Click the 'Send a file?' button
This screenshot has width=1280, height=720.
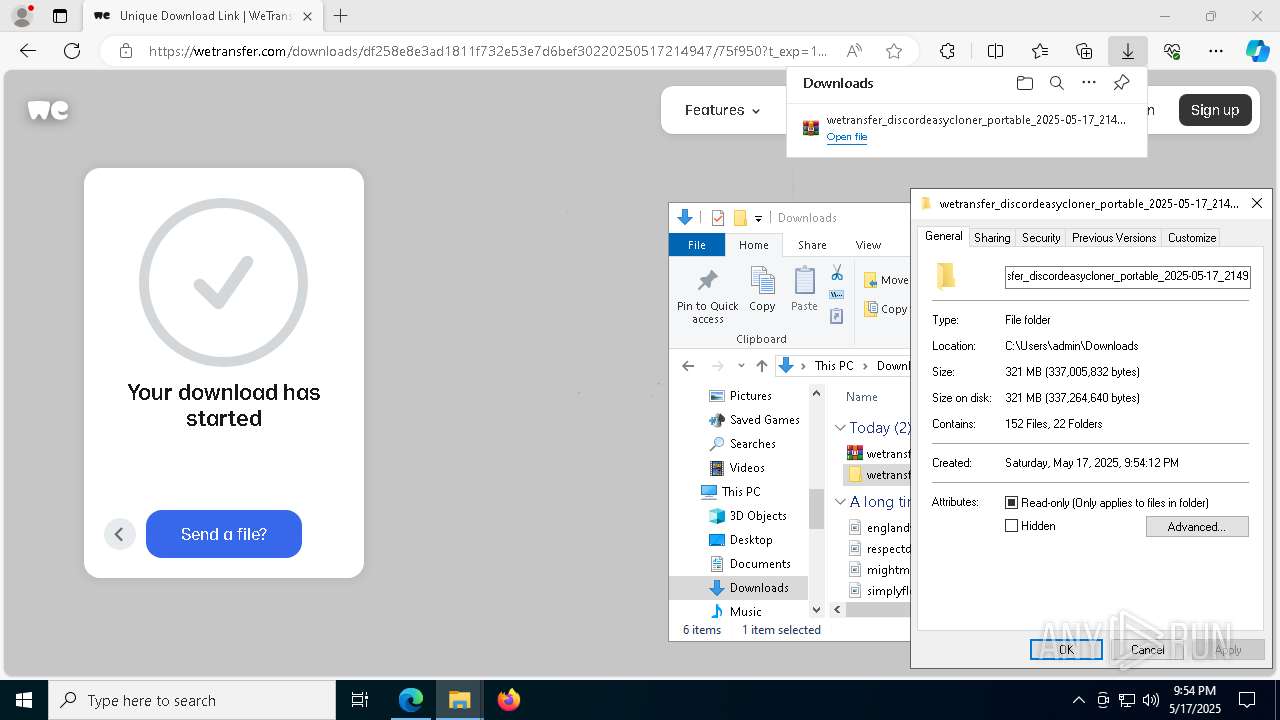coord(224,534)
